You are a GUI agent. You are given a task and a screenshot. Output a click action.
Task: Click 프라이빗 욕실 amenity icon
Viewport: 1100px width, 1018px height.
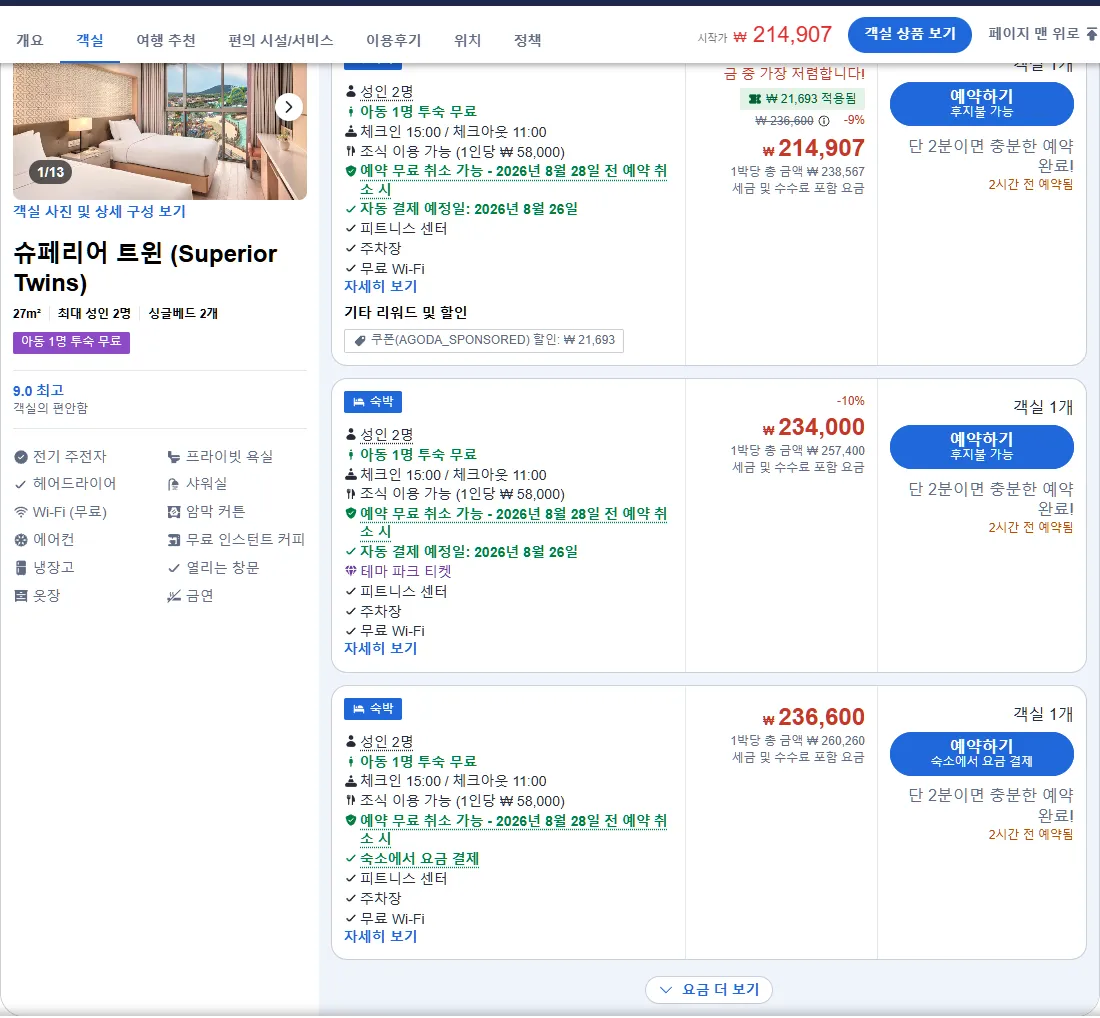click(173, 457)
